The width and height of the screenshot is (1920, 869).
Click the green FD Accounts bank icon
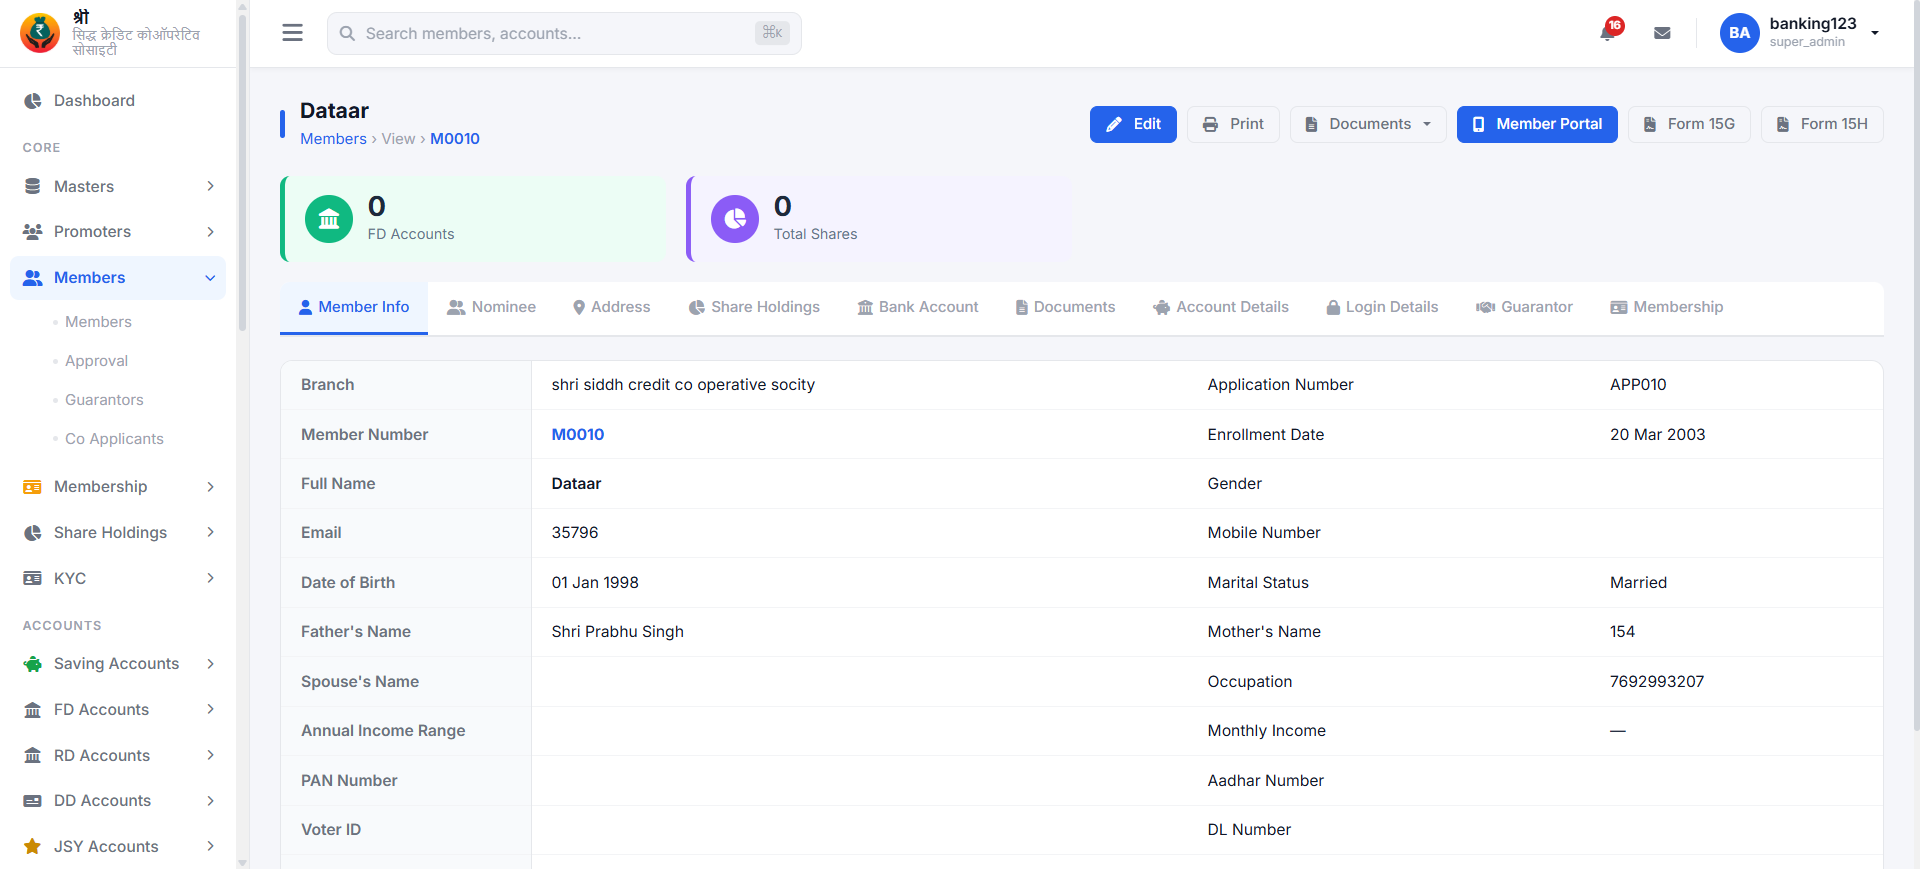coord(329,219)
